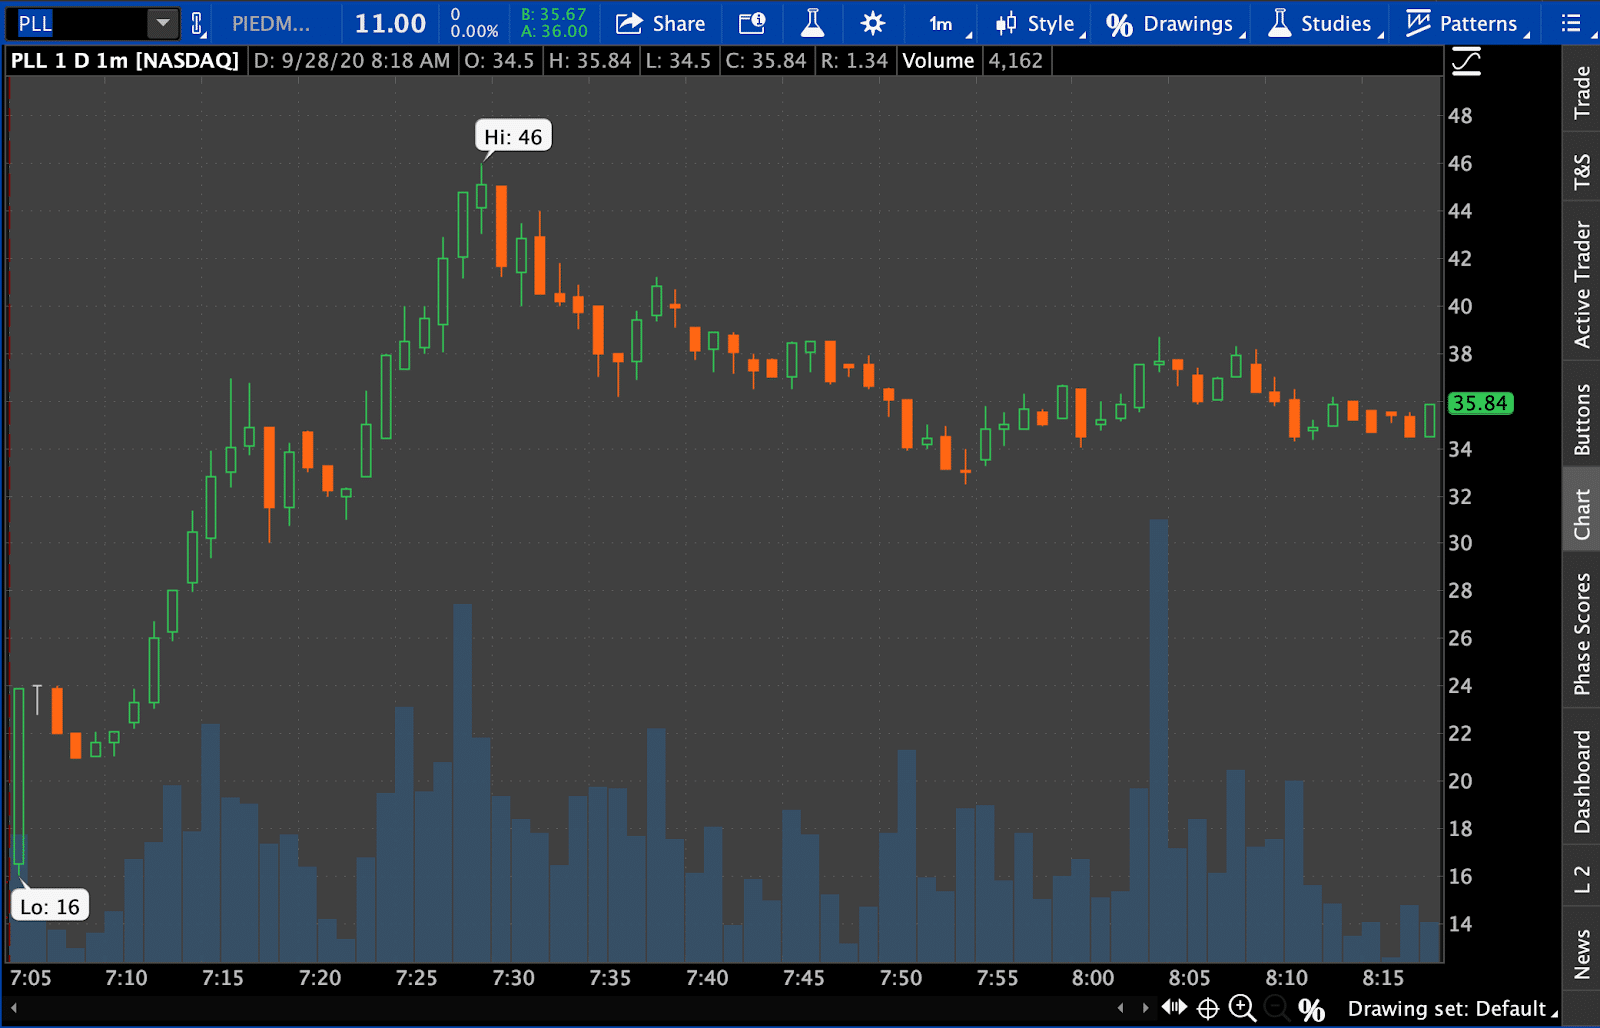Image resolution: width=1600 pixels, height=1028 pixels.
Task: Click the symbol link clip icon
Action: tap(197, 23)
